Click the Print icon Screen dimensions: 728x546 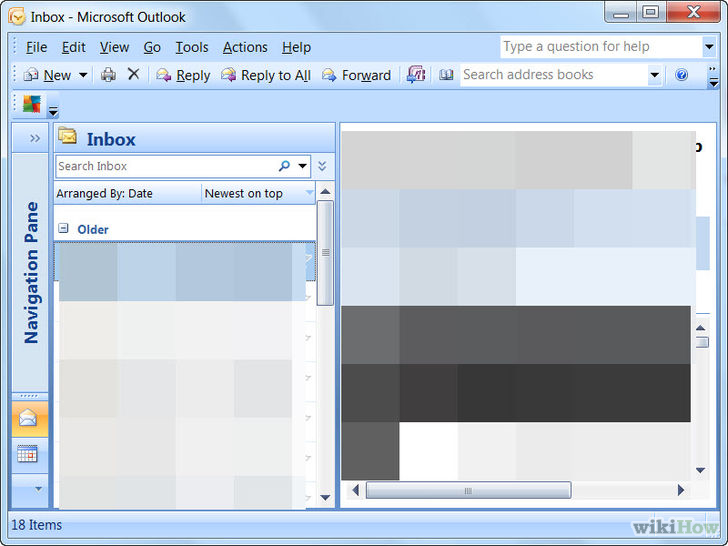[109, 75]
